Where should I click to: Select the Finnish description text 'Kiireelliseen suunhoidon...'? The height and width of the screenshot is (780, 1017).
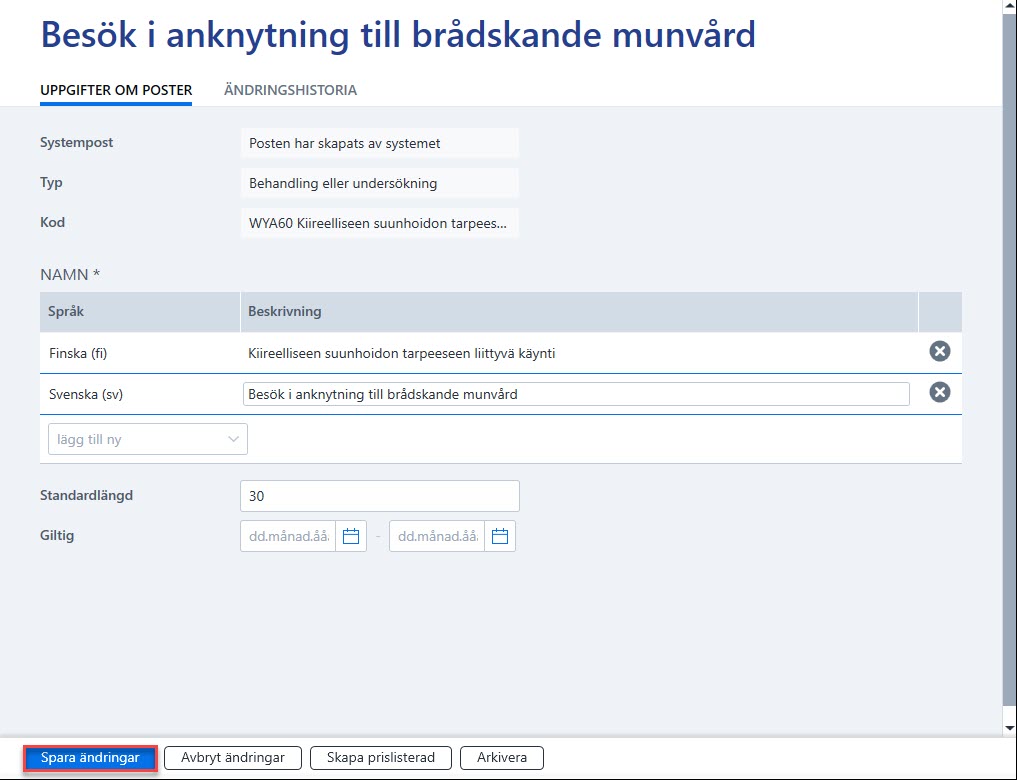point(401,353)
